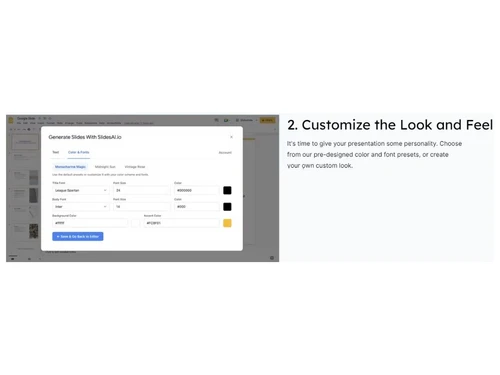Click the Customize the Look and Feel heading
The width and height of the screenshot is (500, 375).
[x=390, y=125]
